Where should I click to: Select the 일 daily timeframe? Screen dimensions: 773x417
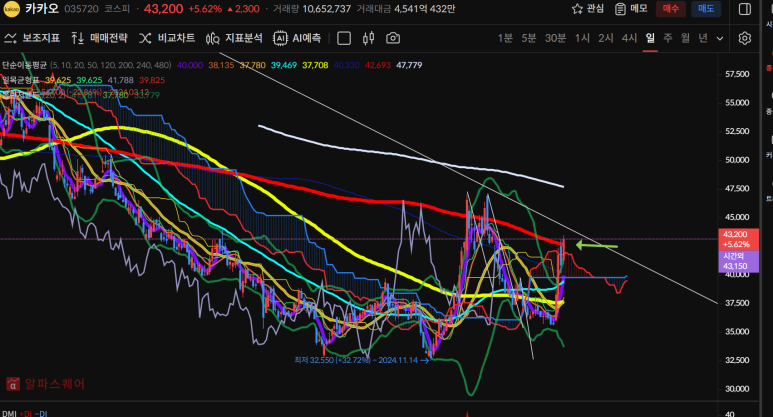click(650, 38)
